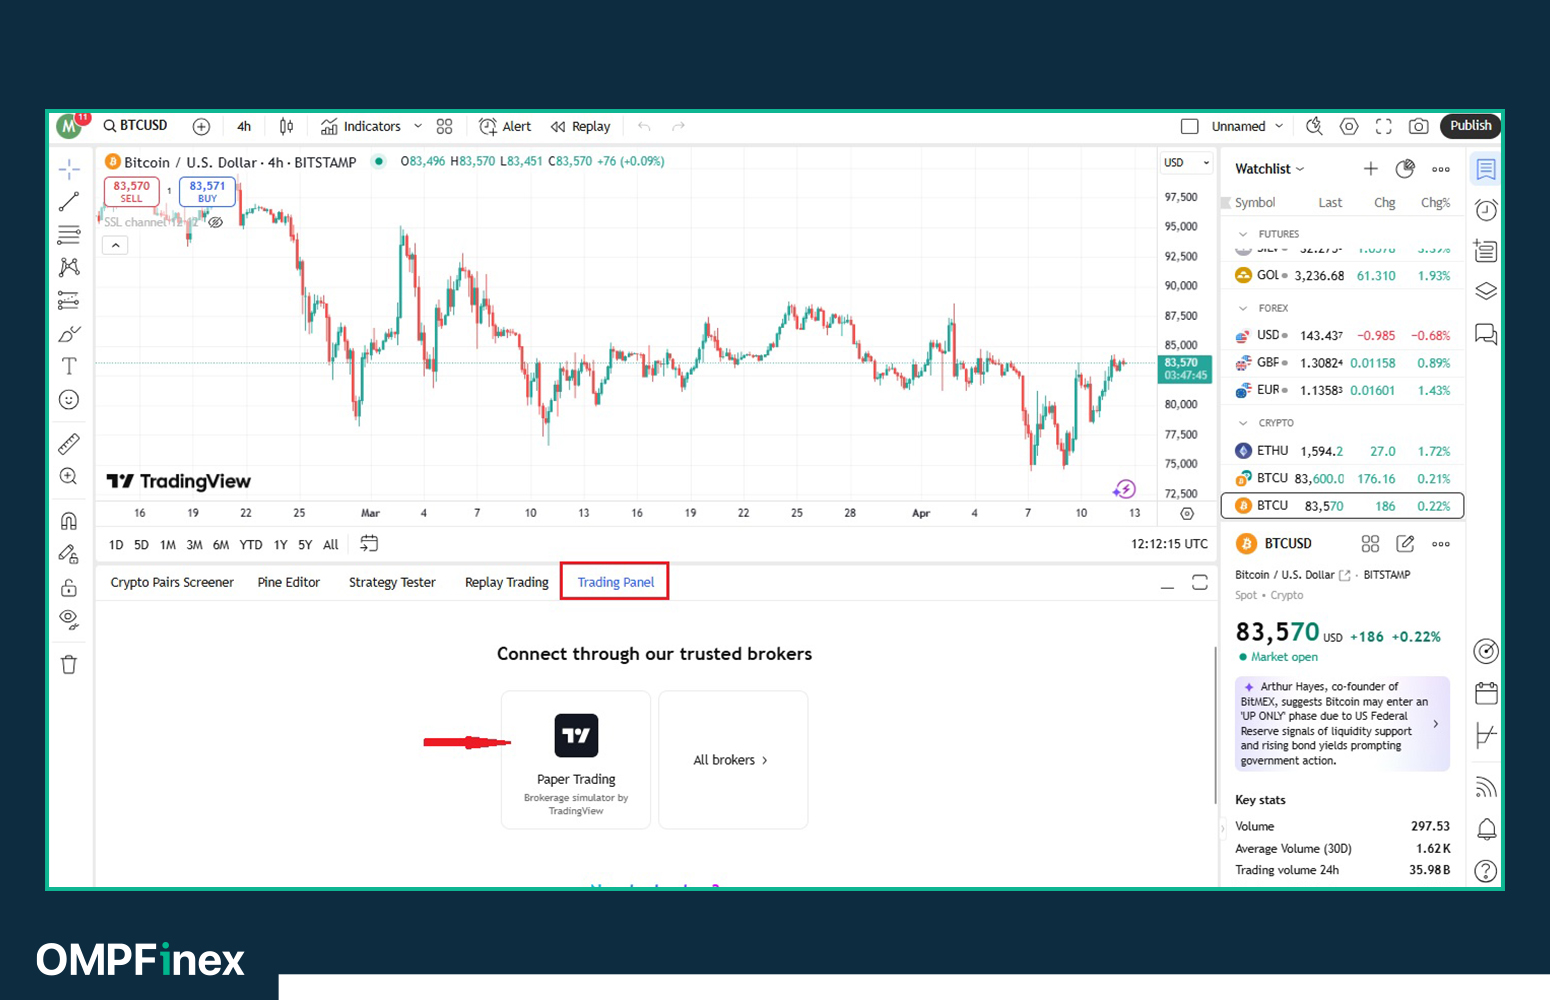The height and width of the screenshot is (1000, 1550).
Task: Open the Alert creation button
Action: pos(505,126)
